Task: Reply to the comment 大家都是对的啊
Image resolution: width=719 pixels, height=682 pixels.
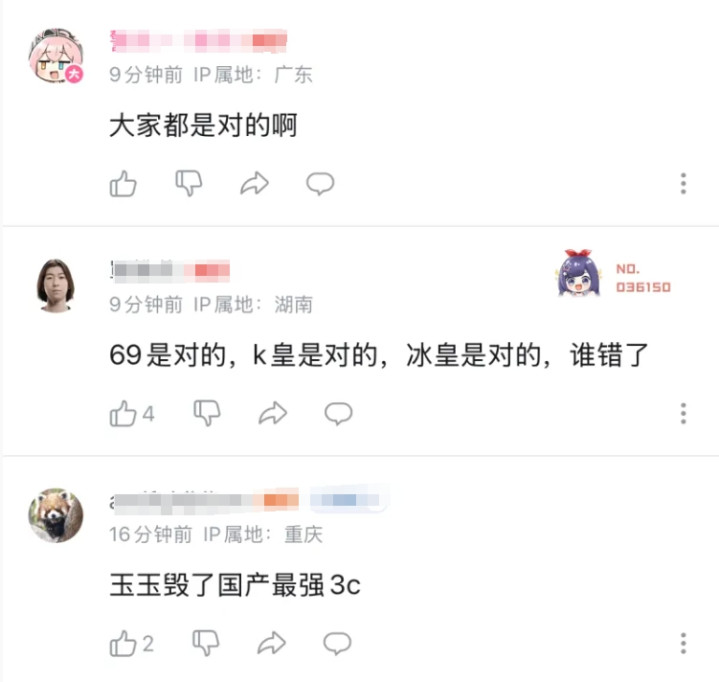Action: pos(320,184)
